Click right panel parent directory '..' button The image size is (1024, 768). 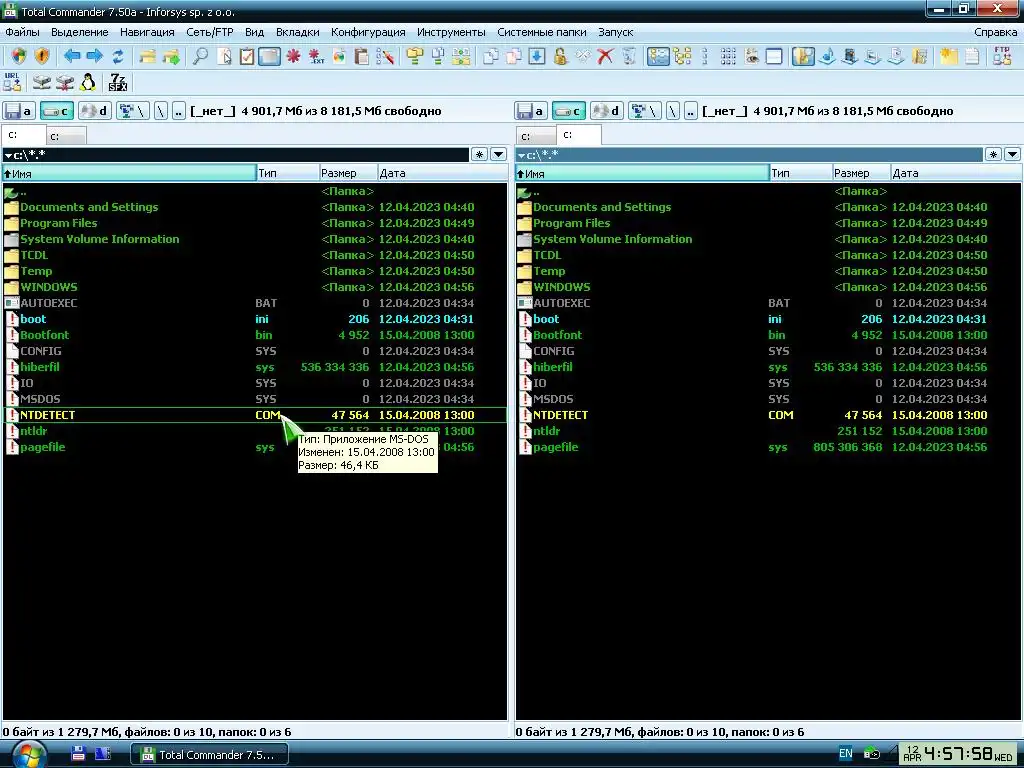[690, 111]
